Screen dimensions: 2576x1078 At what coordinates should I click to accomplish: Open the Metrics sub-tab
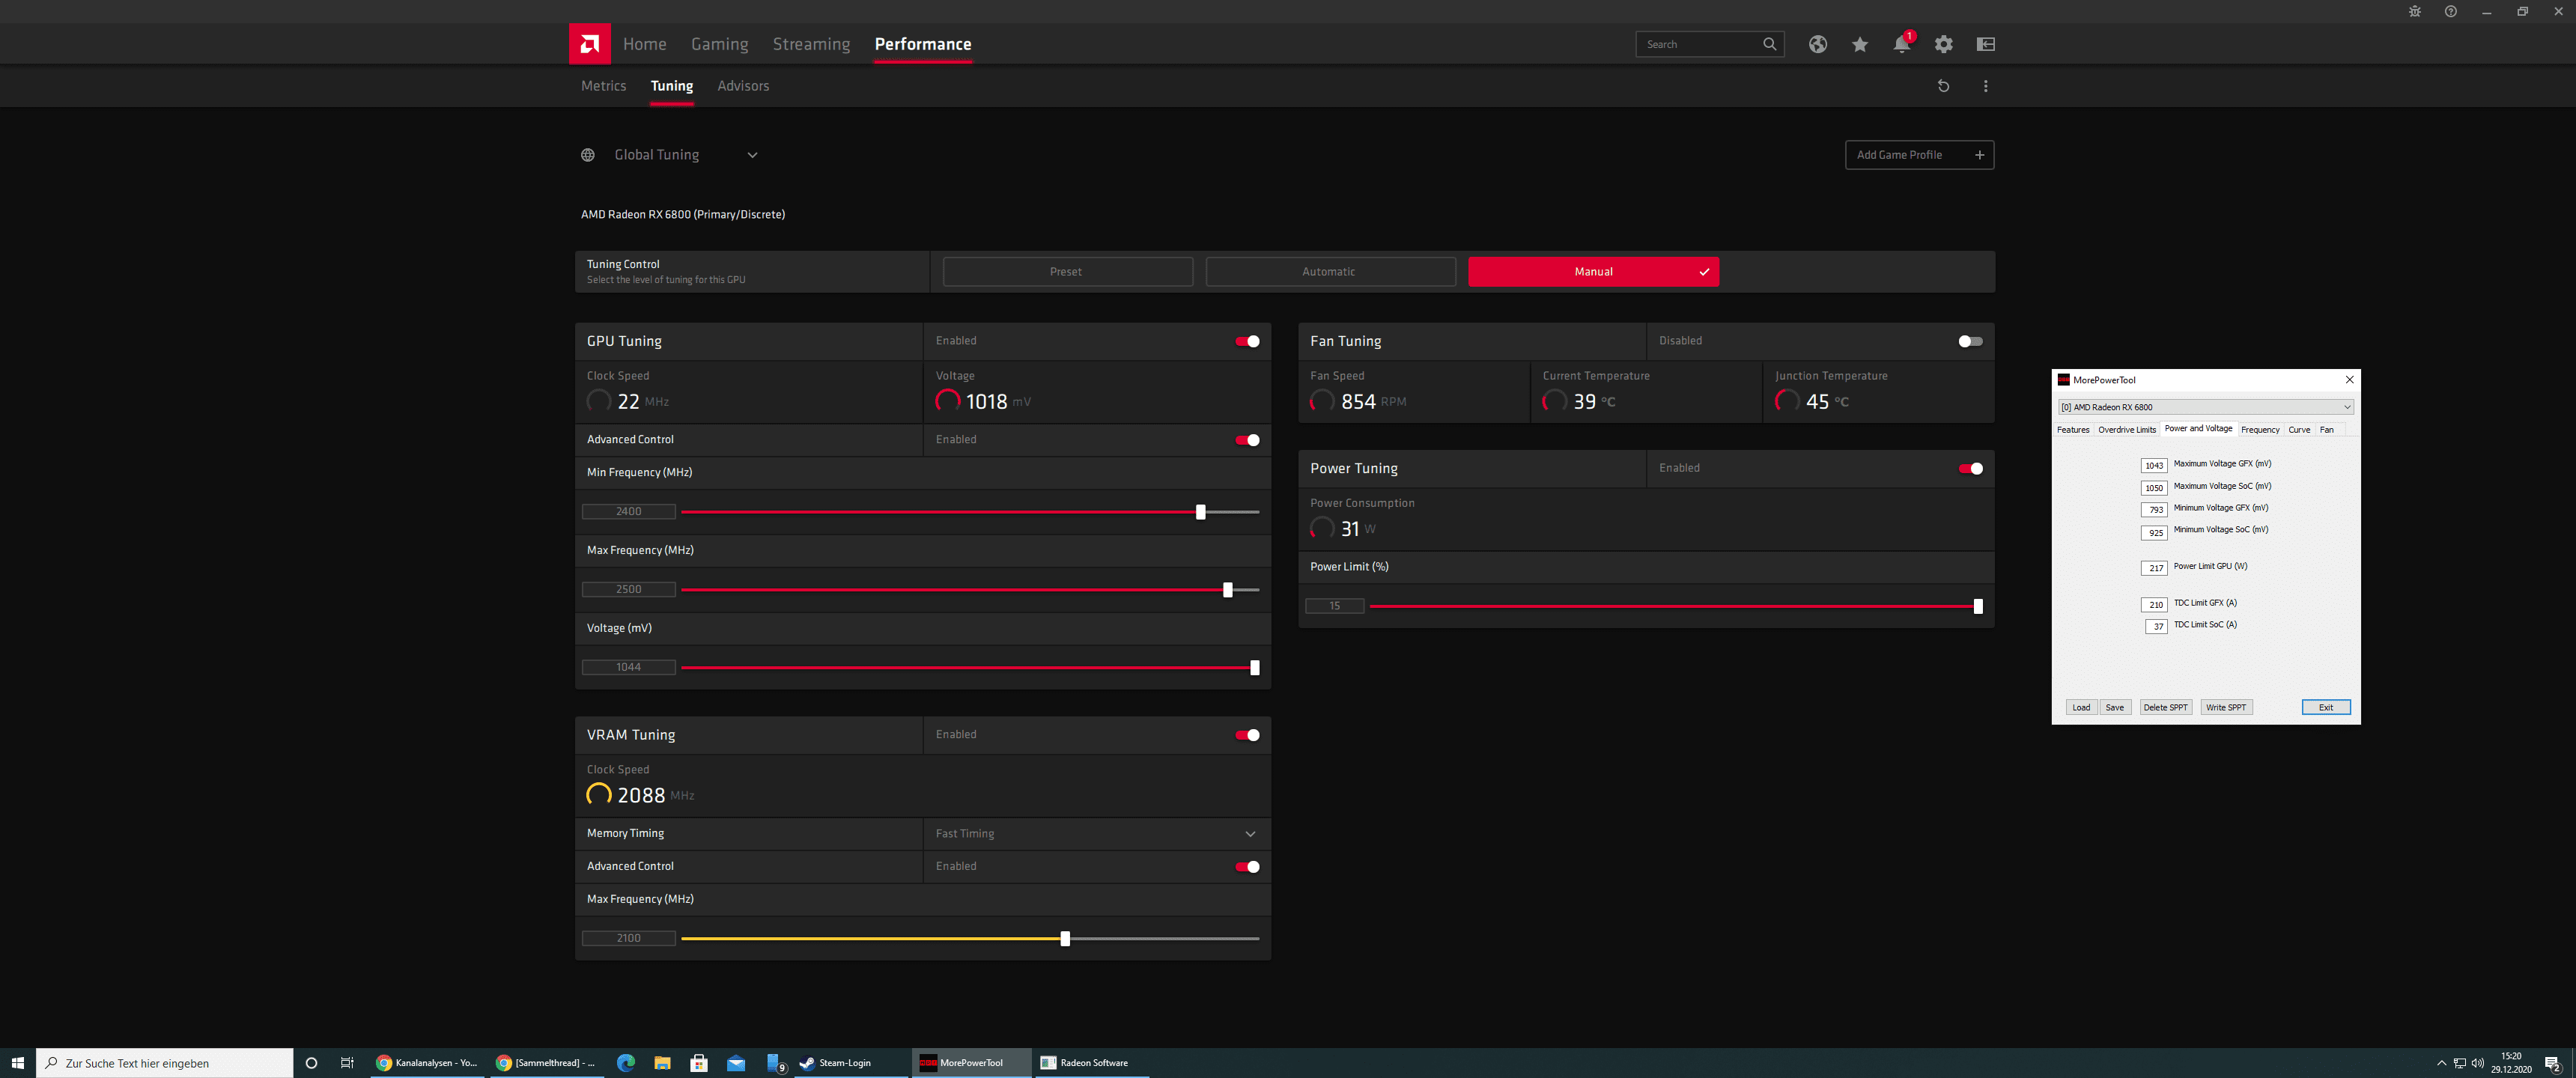[603, 86]
